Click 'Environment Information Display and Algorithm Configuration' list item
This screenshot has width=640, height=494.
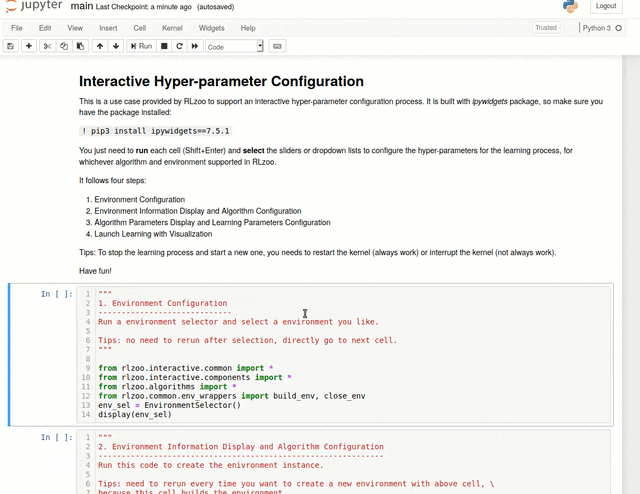pyautogui.click(x=198, y=211)
